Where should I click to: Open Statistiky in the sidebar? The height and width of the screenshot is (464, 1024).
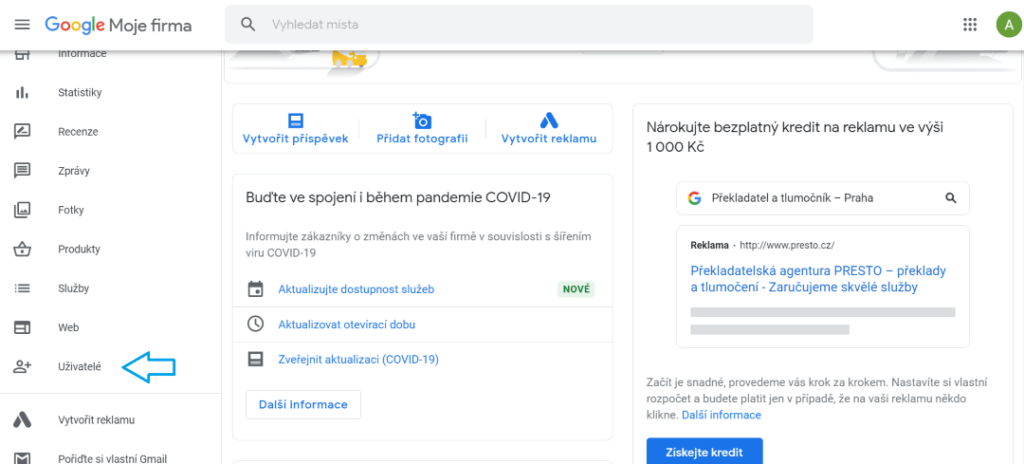tap(80, 93)
